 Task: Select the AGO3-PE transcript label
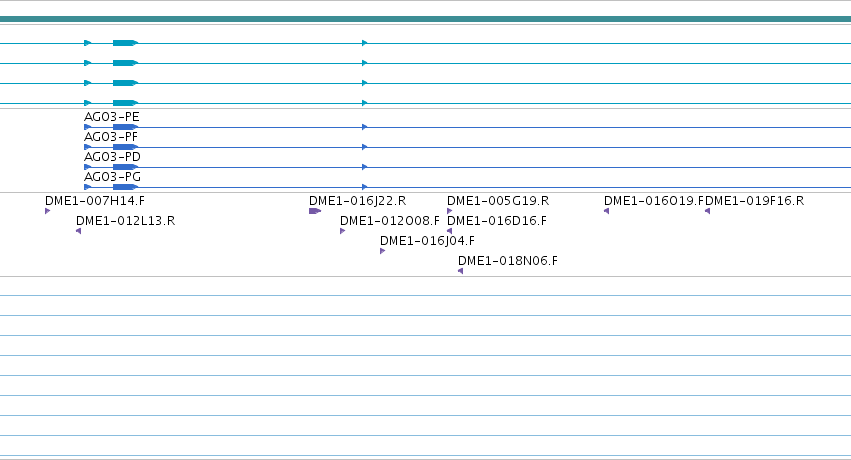pos(112,117)
